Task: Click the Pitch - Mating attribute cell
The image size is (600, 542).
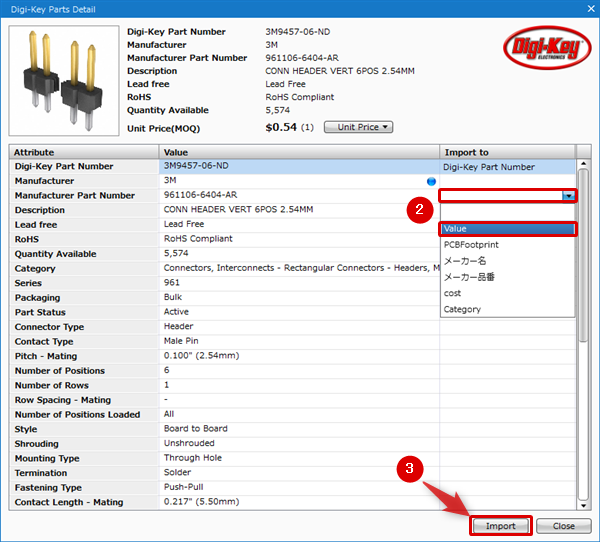Action: point(84,356)
